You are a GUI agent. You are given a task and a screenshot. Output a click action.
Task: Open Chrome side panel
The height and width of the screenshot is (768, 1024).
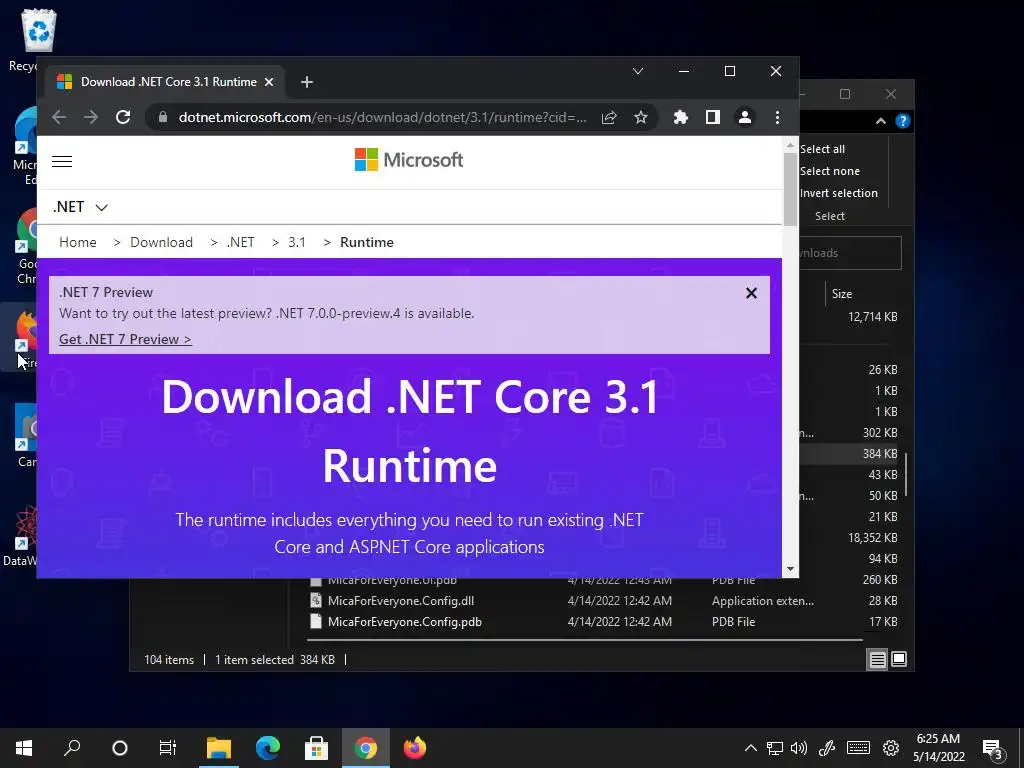[x=712, y=118]
